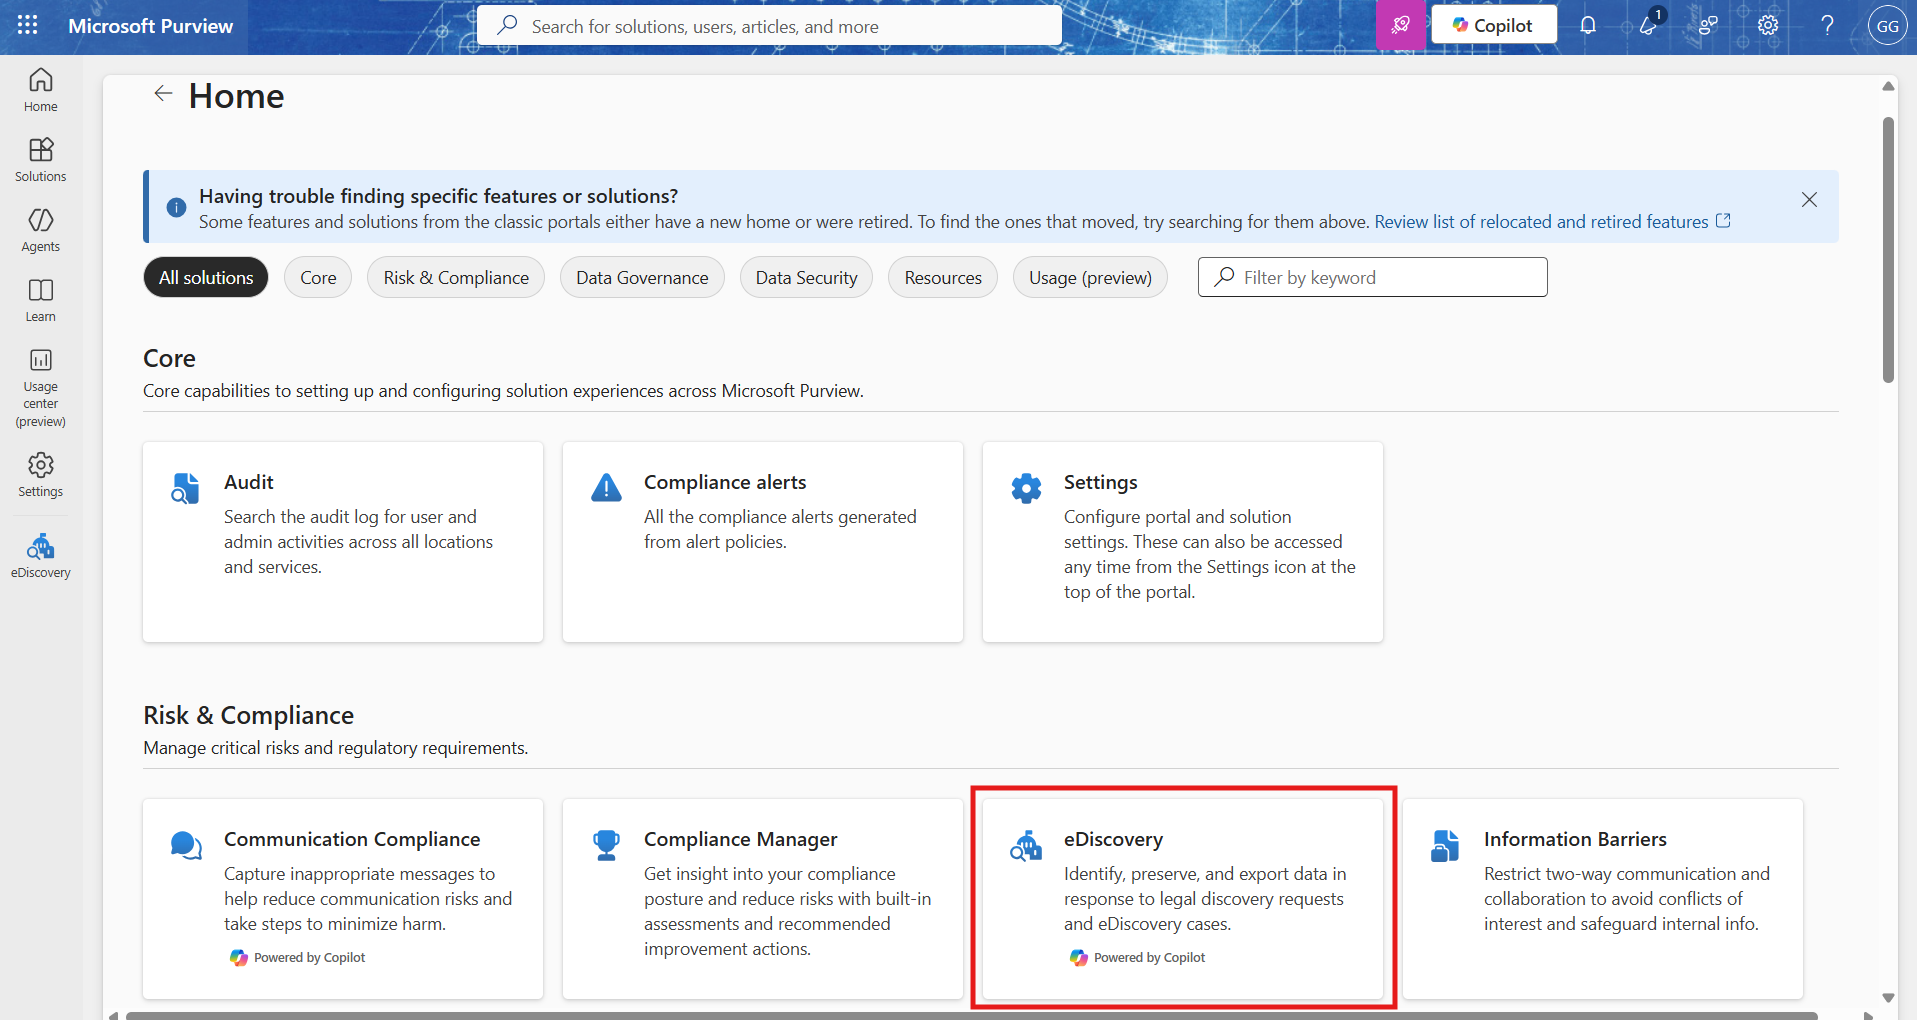Dismiss the trouble finding features banner
The height and width of the screenshot is (1020, 1917).
[x=1809, y=200]
